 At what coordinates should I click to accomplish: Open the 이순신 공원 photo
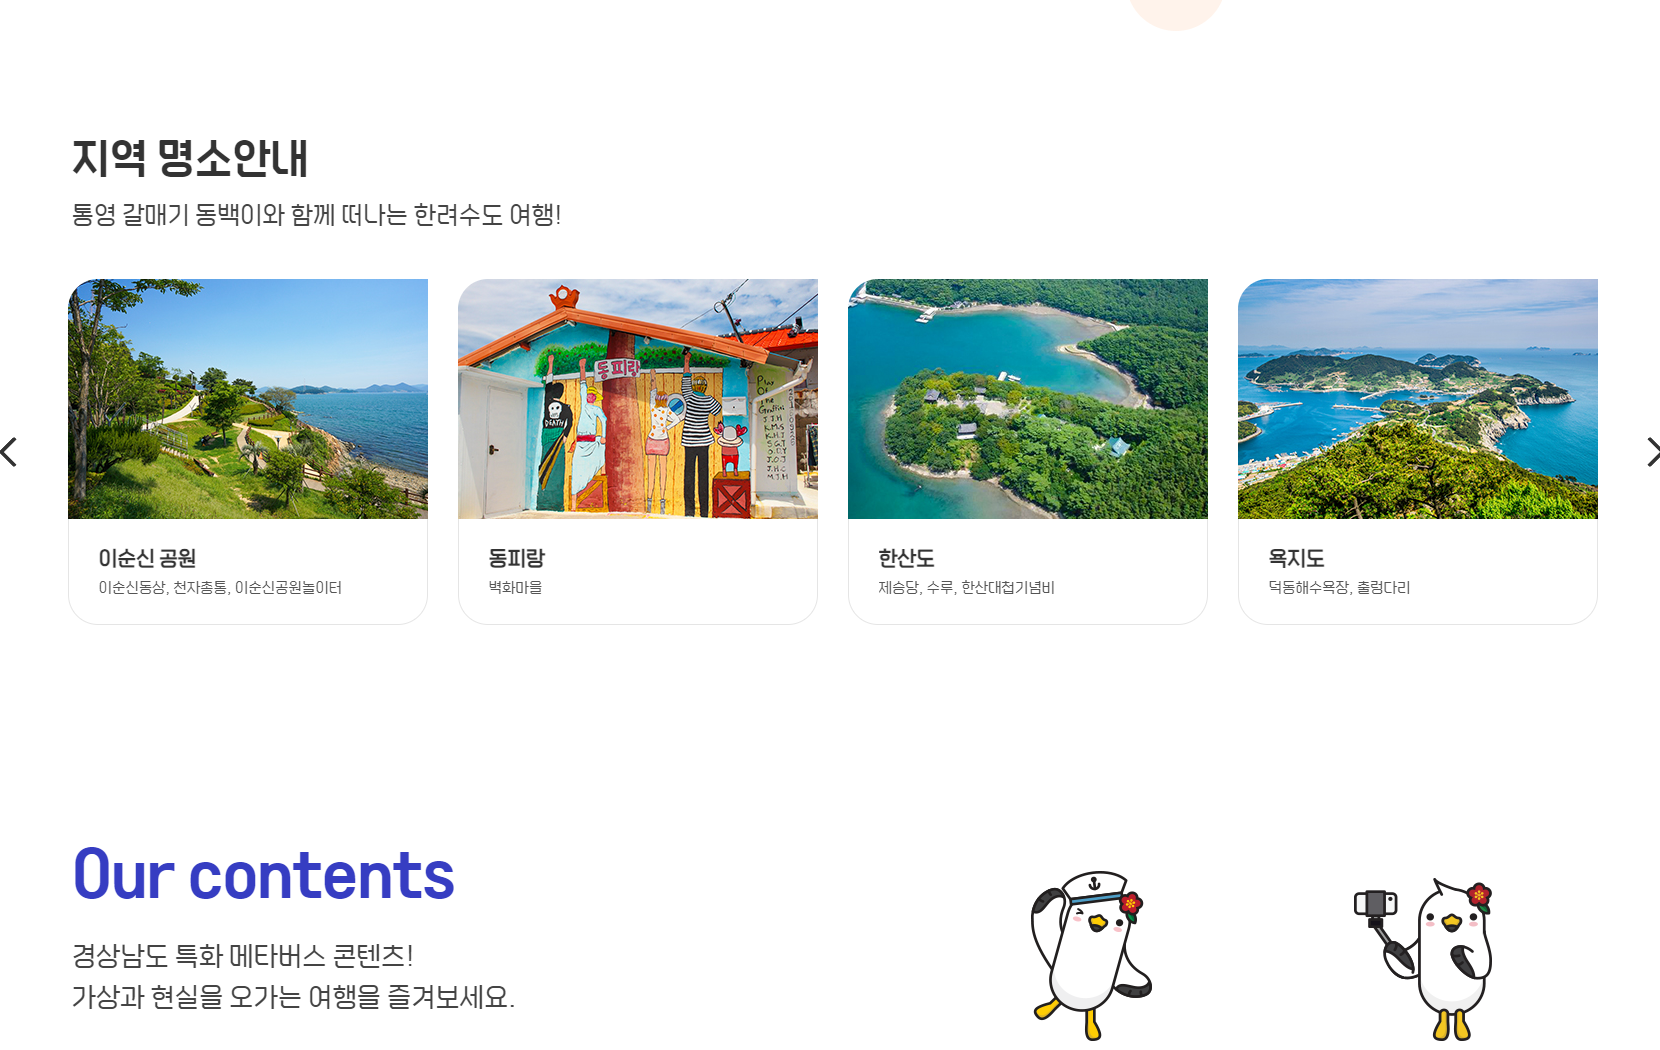tap(248, 399)
